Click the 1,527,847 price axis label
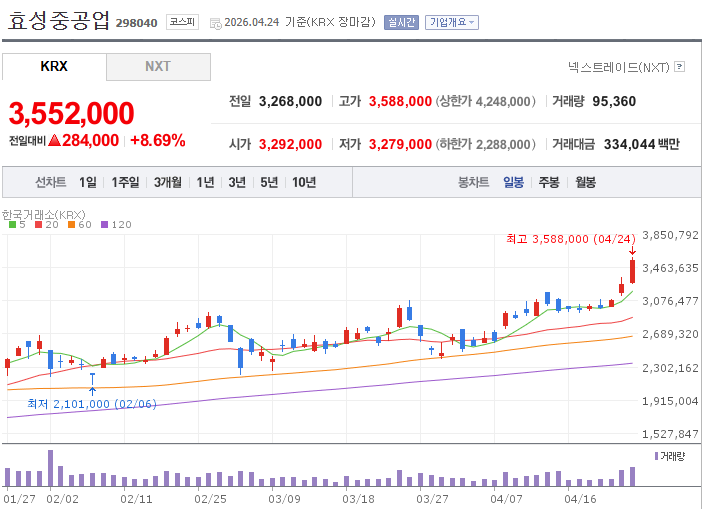702x509 pixels. pos(670,434)
